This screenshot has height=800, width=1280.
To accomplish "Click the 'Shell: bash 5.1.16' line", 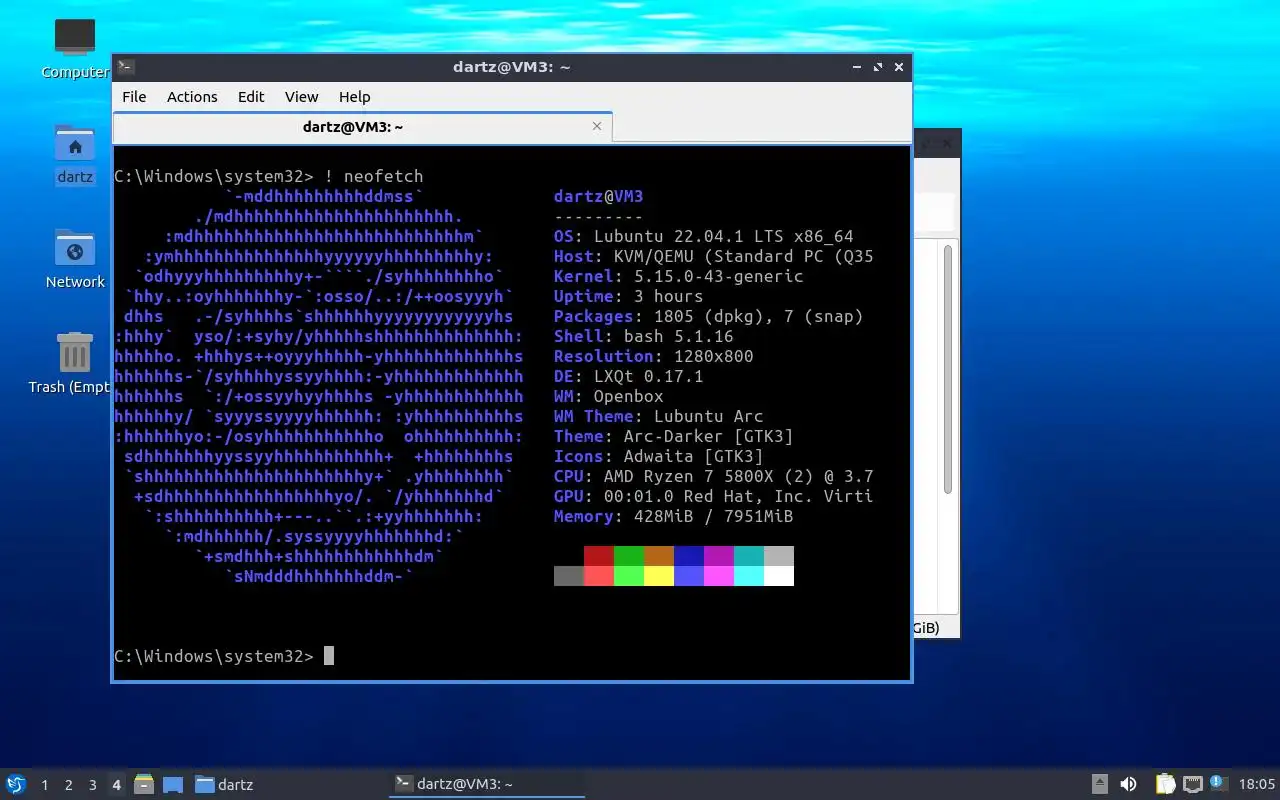I will [644, 336].
